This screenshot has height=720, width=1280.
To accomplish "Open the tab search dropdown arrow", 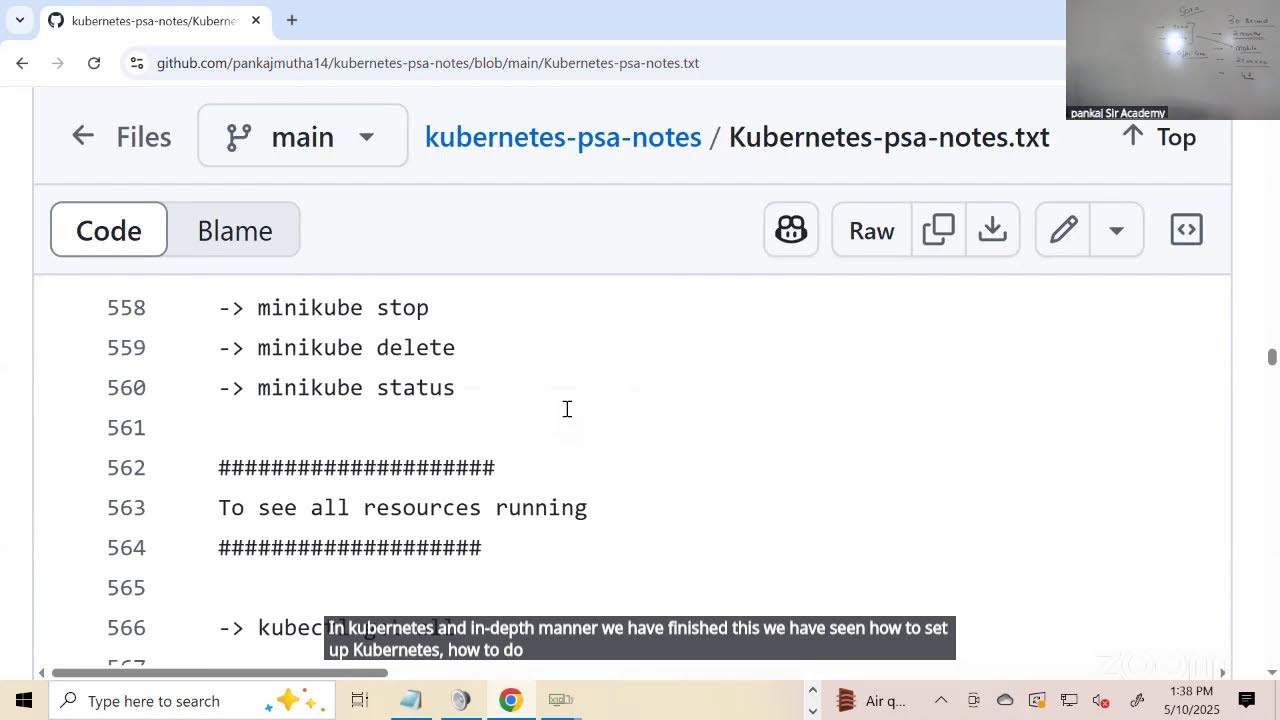I will coord(19,20).
